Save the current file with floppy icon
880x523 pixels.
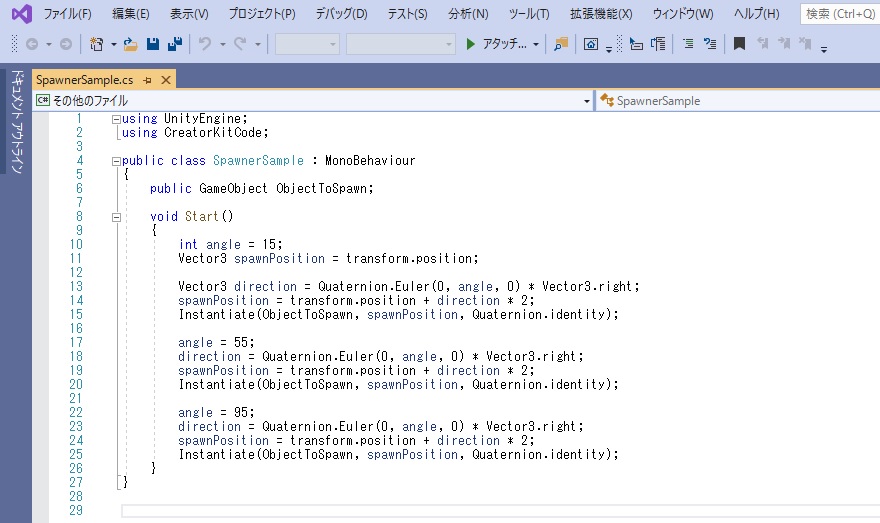click(x=153, y=44)
